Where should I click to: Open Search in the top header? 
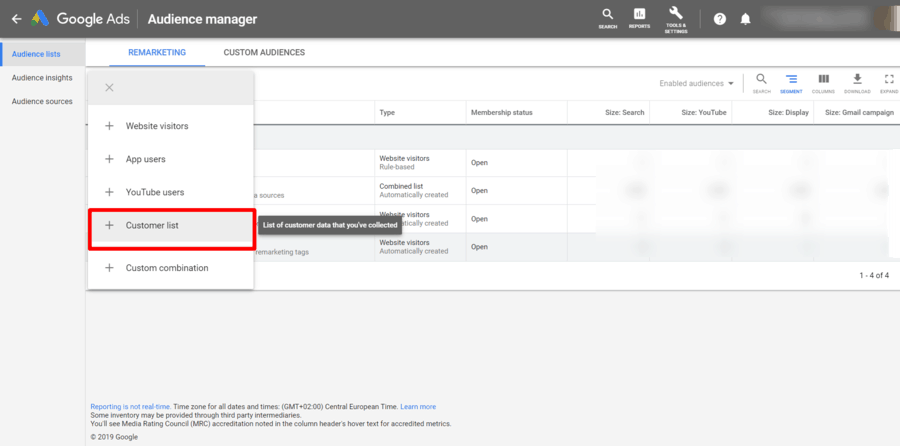point(607,18)
